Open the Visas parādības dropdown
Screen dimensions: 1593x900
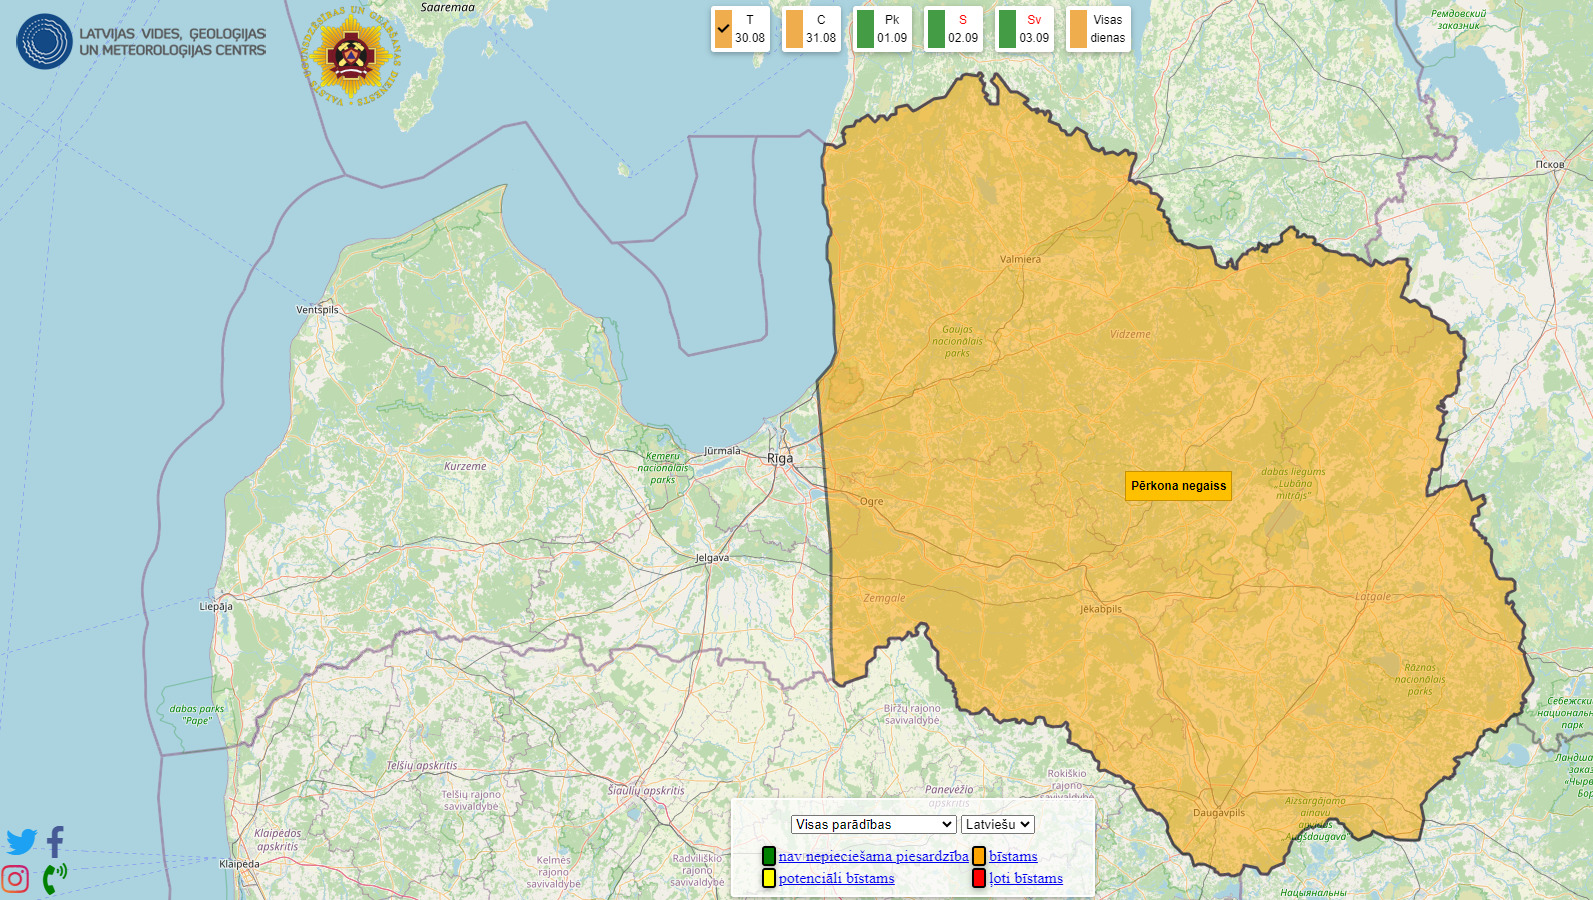tap(873, 824)
